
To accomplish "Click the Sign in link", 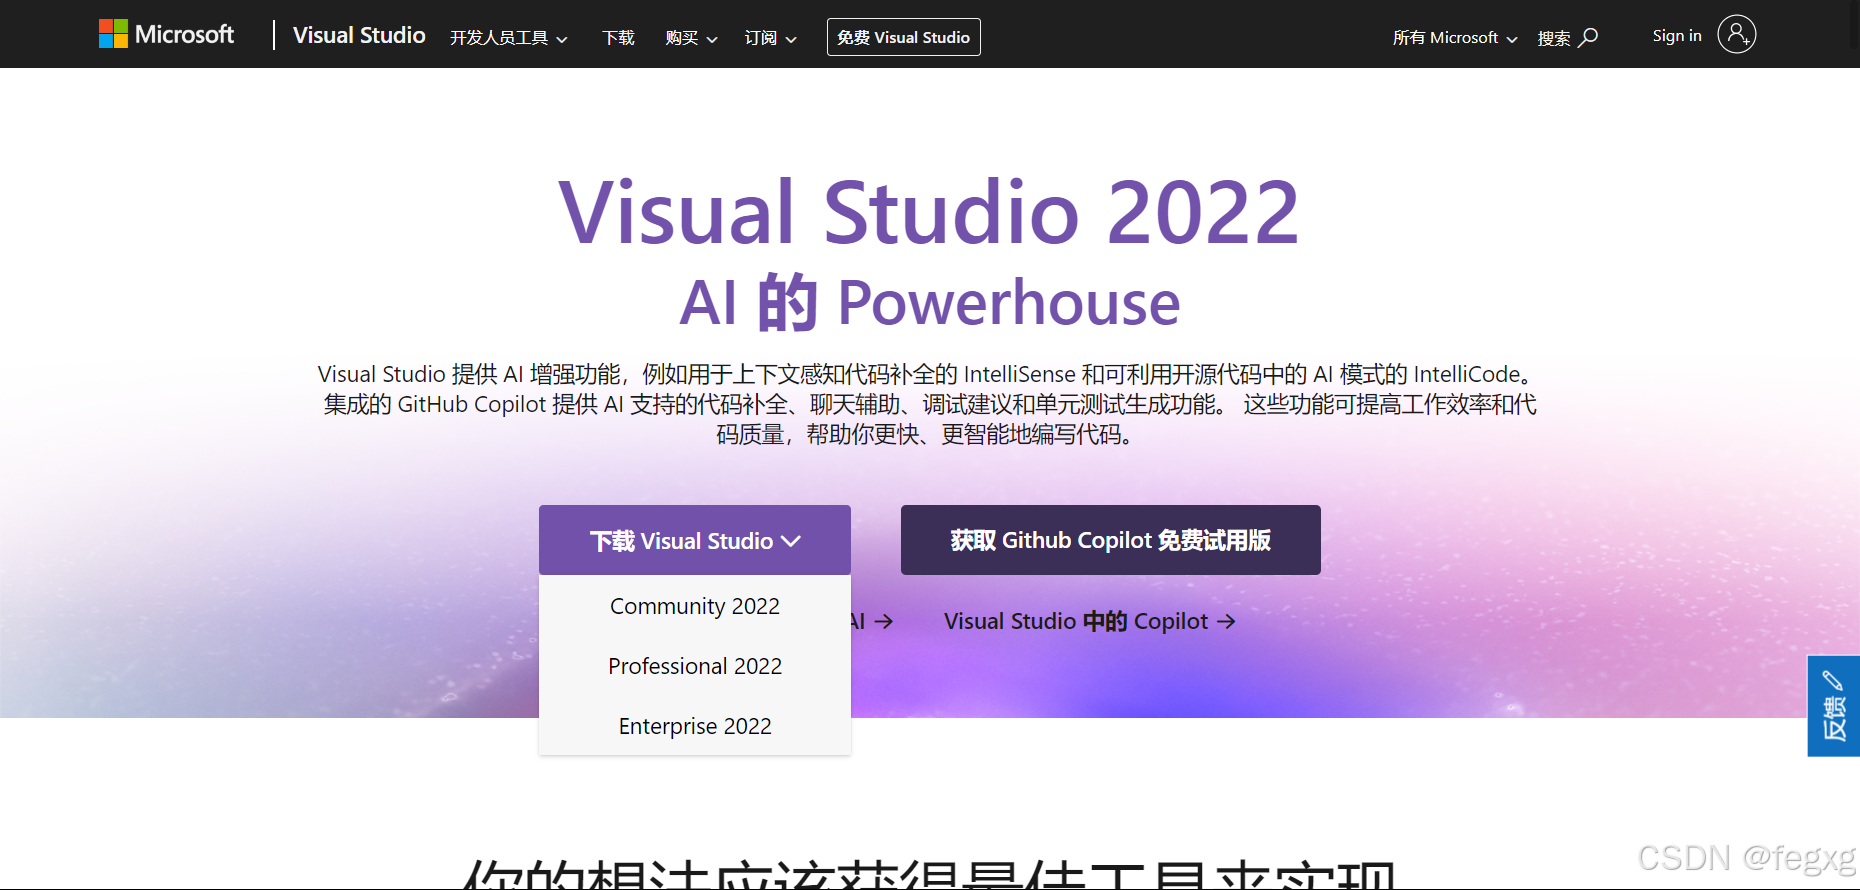I will click(x=1677, y=36).
